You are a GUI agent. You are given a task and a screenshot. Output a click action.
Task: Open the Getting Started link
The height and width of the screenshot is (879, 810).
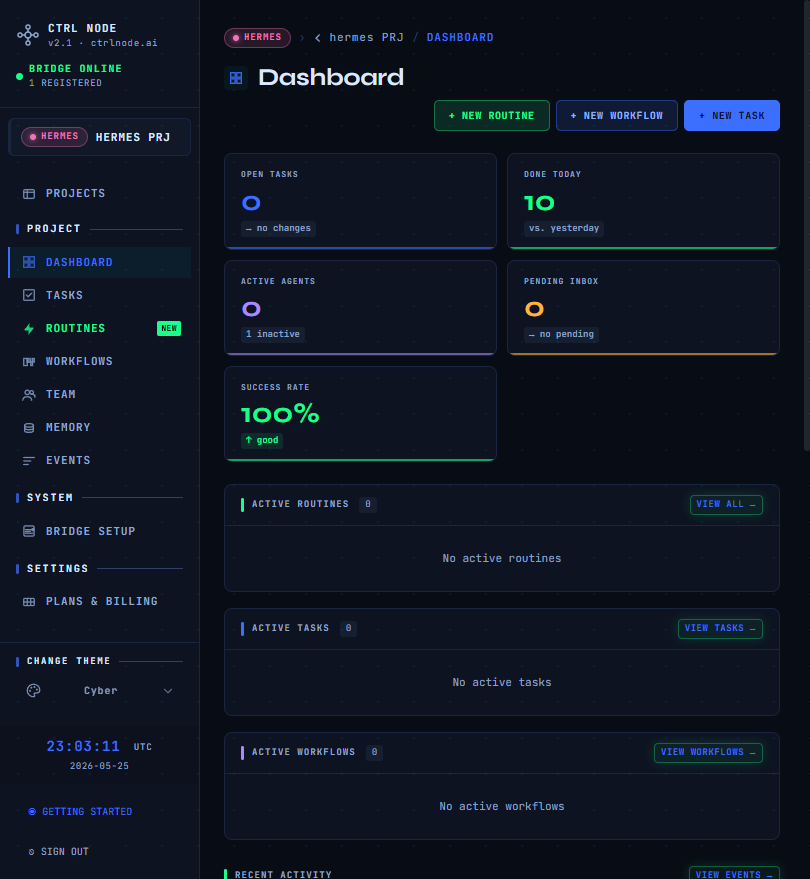80,811
